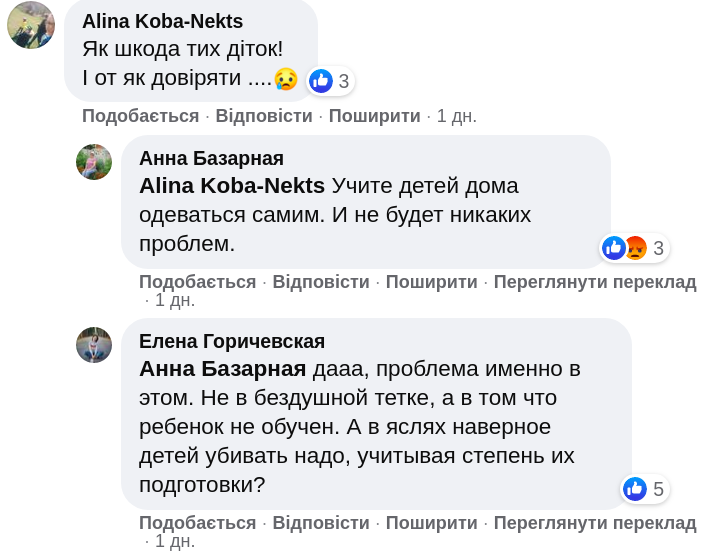Click Alina Koba-Nekts profile avatar
Viewport: 724px width, 555px height.
(31, 26)
